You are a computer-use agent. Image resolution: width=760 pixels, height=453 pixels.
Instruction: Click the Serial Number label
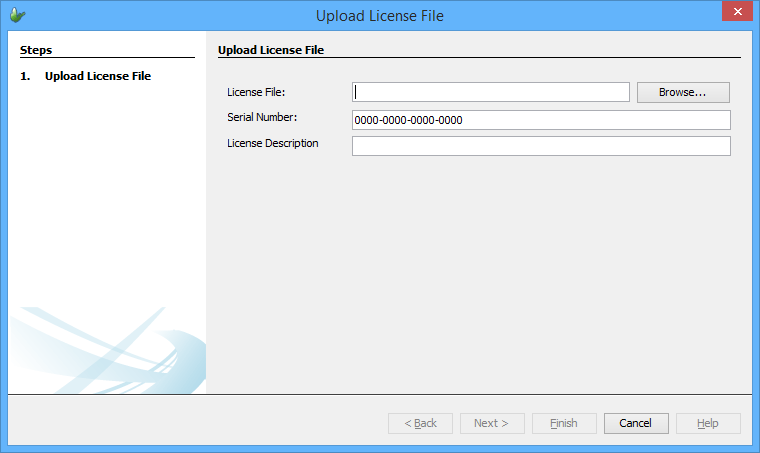262,118
